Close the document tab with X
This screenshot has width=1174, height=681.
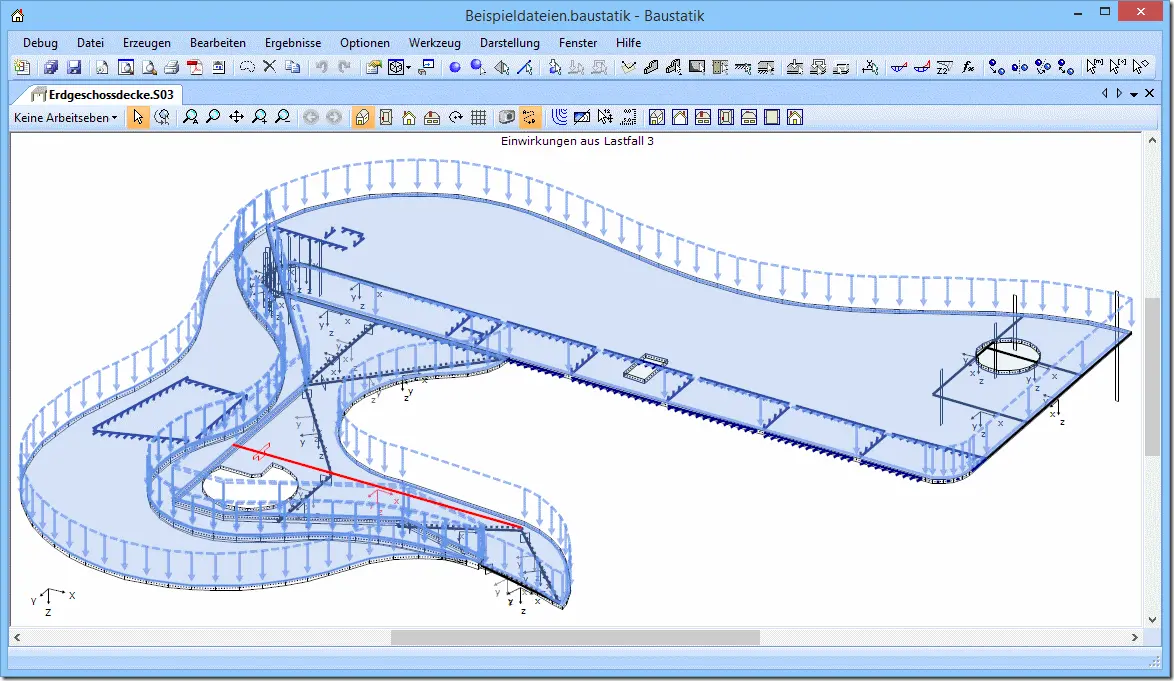pos(1149,94)
